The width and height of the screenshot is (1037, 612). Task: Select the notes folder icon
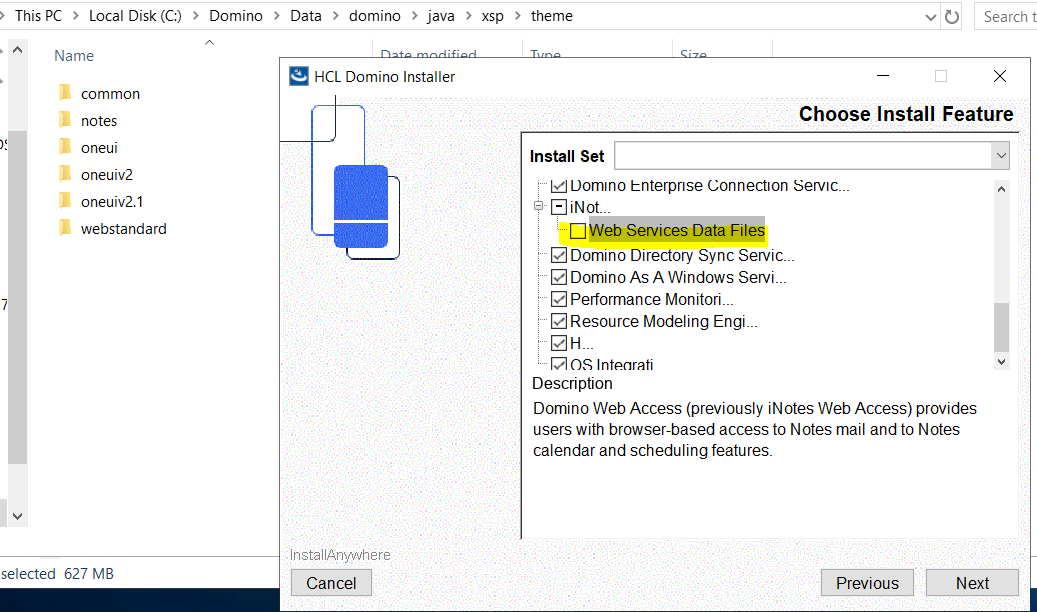pos(65,120)
